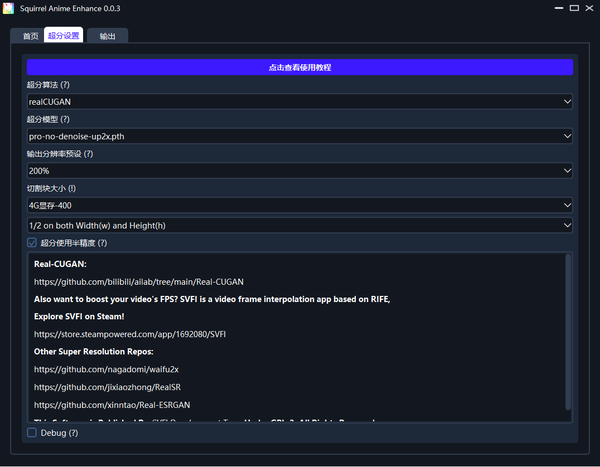The image size is (600, 467).
Task: Click help (?) next to 输出分辨率预设
Action: (88, 154)
